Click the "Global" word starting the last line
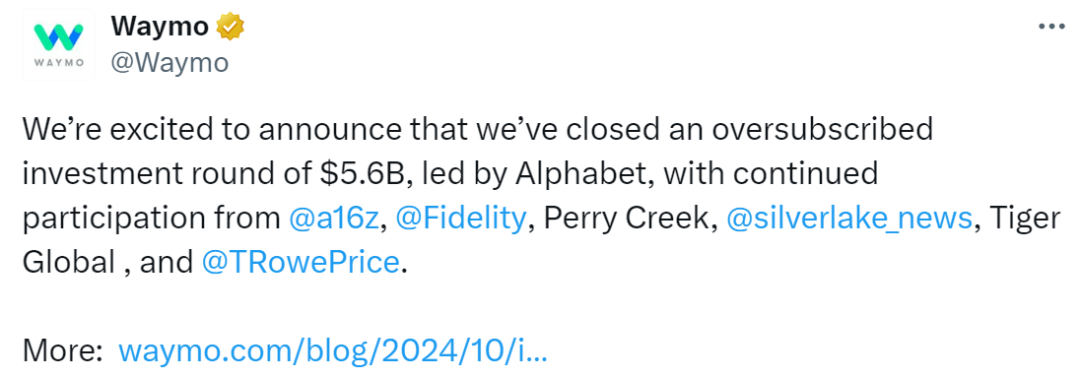Viewport: 1080px width, 378px height. tap(68, 262)
